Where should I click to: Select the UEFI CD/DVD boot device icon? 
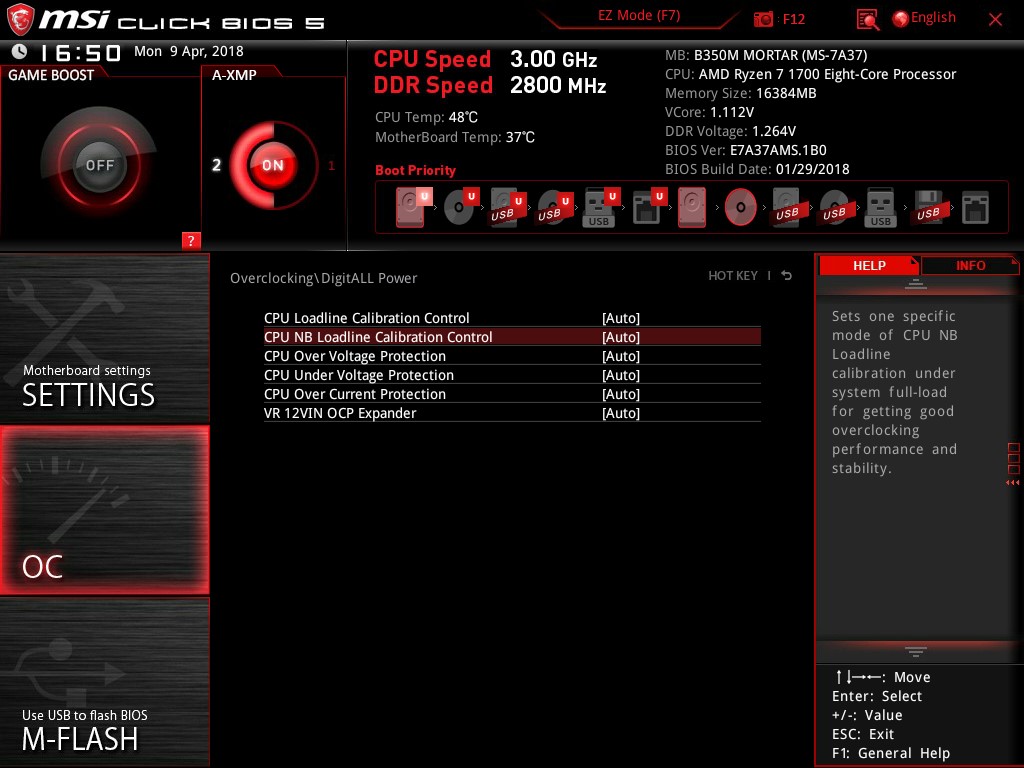point(462,206)
